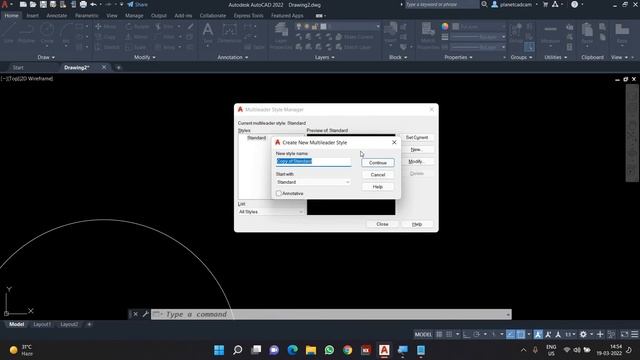
Task: Click the Clean Screen icon in status bar
Action: (x=624, y=334)
